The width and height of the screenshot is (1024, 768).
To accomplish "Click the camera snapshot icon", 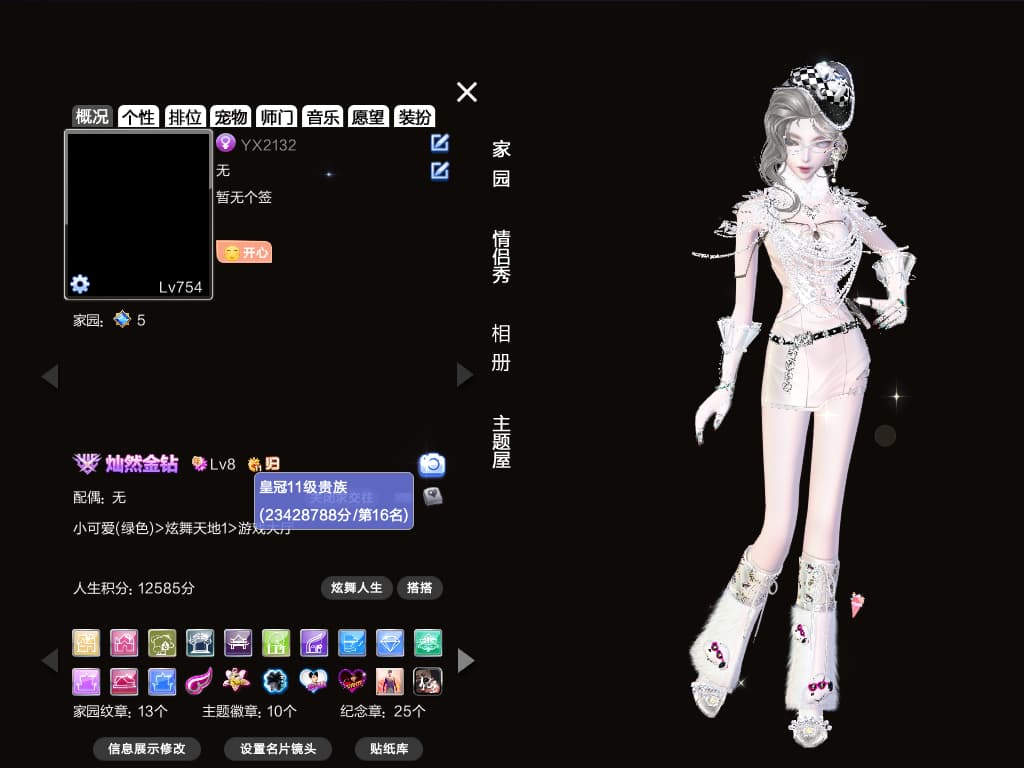I will coord(430,466).
